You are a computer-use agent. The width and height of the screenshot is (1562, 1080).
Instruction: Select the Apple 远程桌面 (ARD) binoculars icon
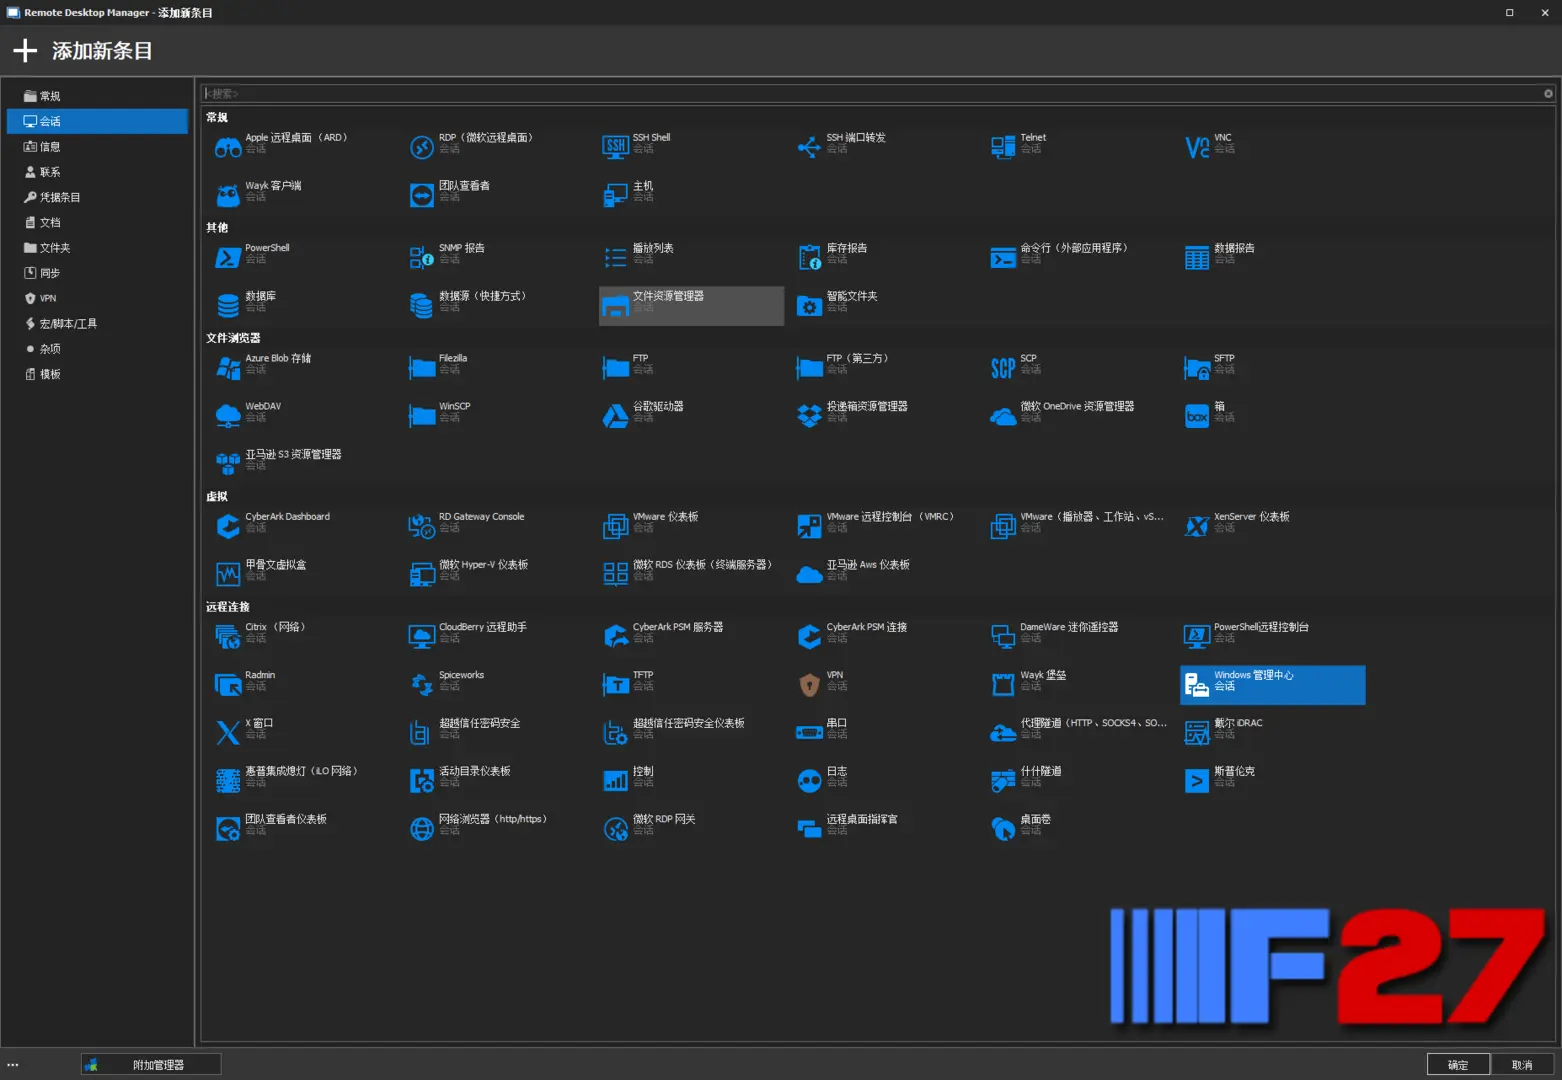(x=228, y=148)
